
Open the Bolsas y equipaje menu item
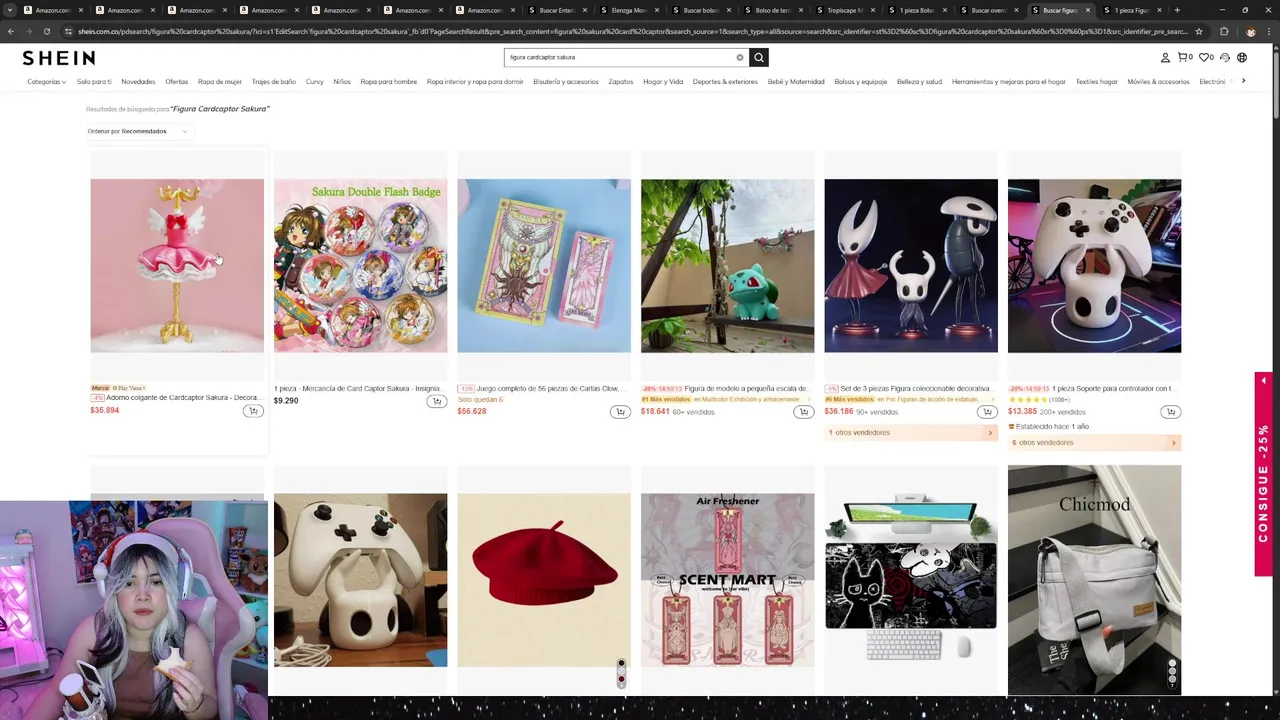pos(860,82)
